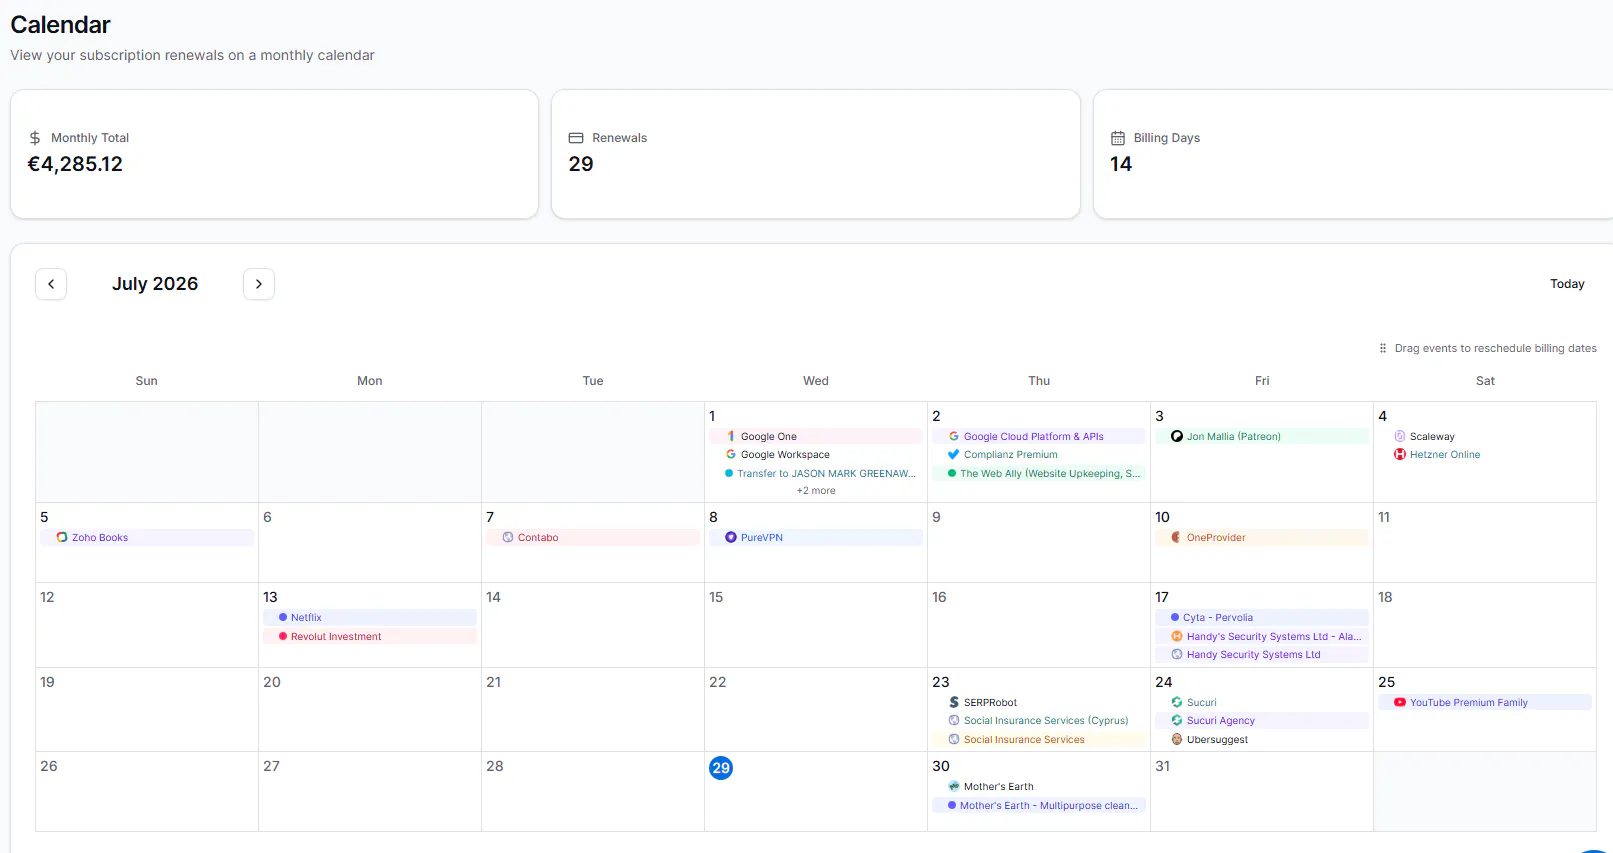Jump to Today in the calendar
Viewport: 1613px width, 853px height.
click(1567, 284)
